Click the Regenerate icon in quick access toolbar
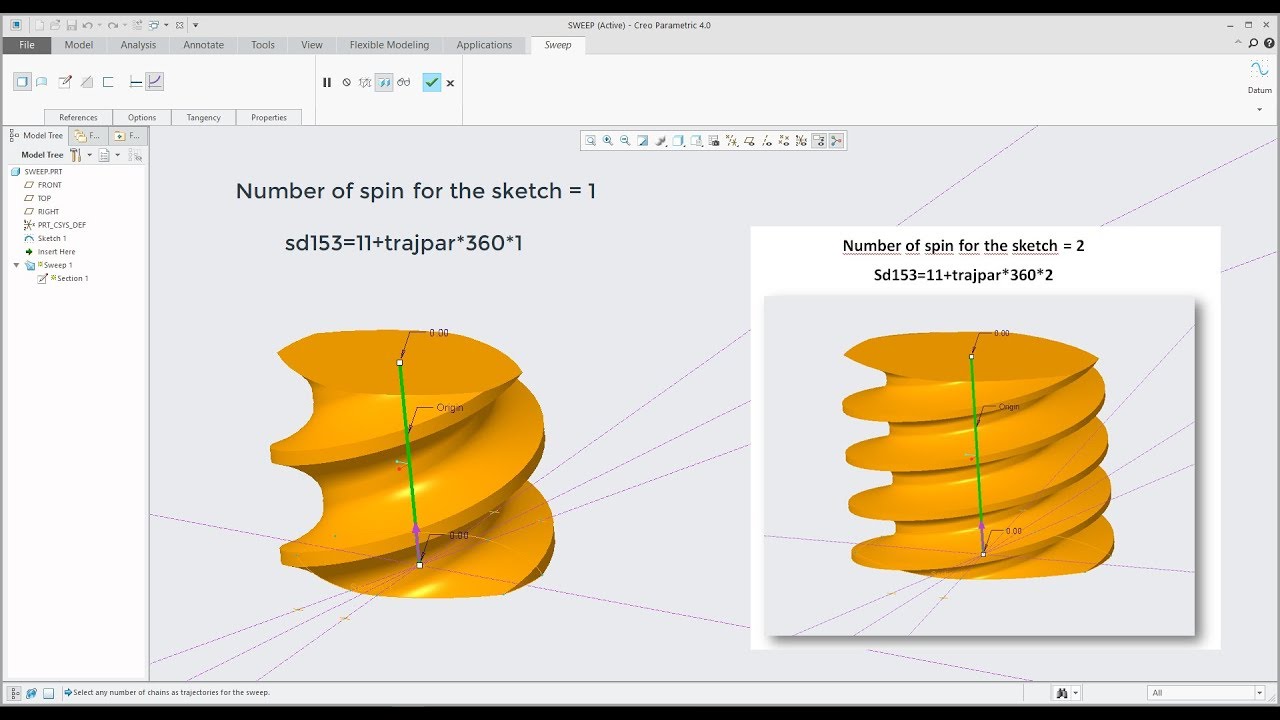Screen dimensions: 1280x720 click(x=137, y=25)
